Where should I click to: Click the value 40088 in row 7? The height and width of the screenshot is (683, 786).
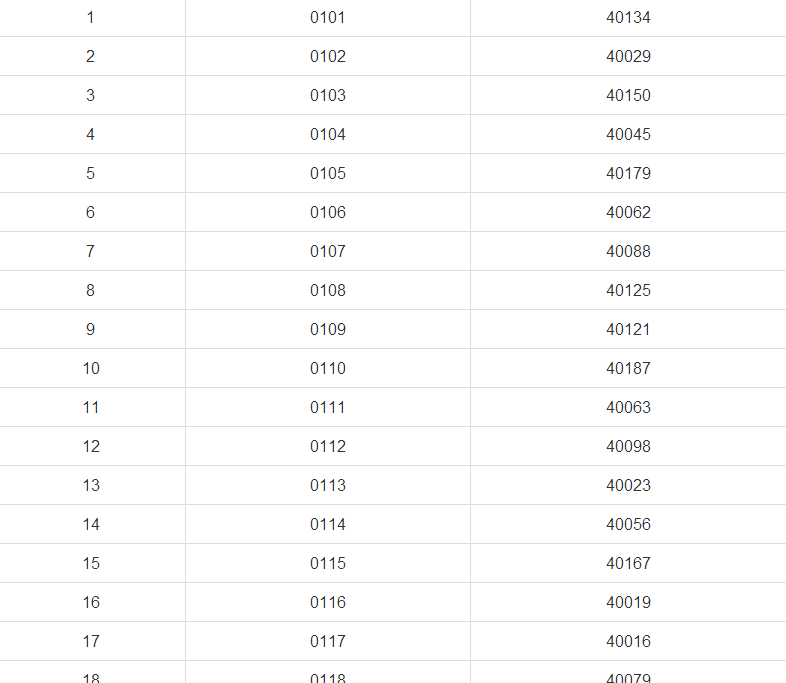tap(628, 251)
